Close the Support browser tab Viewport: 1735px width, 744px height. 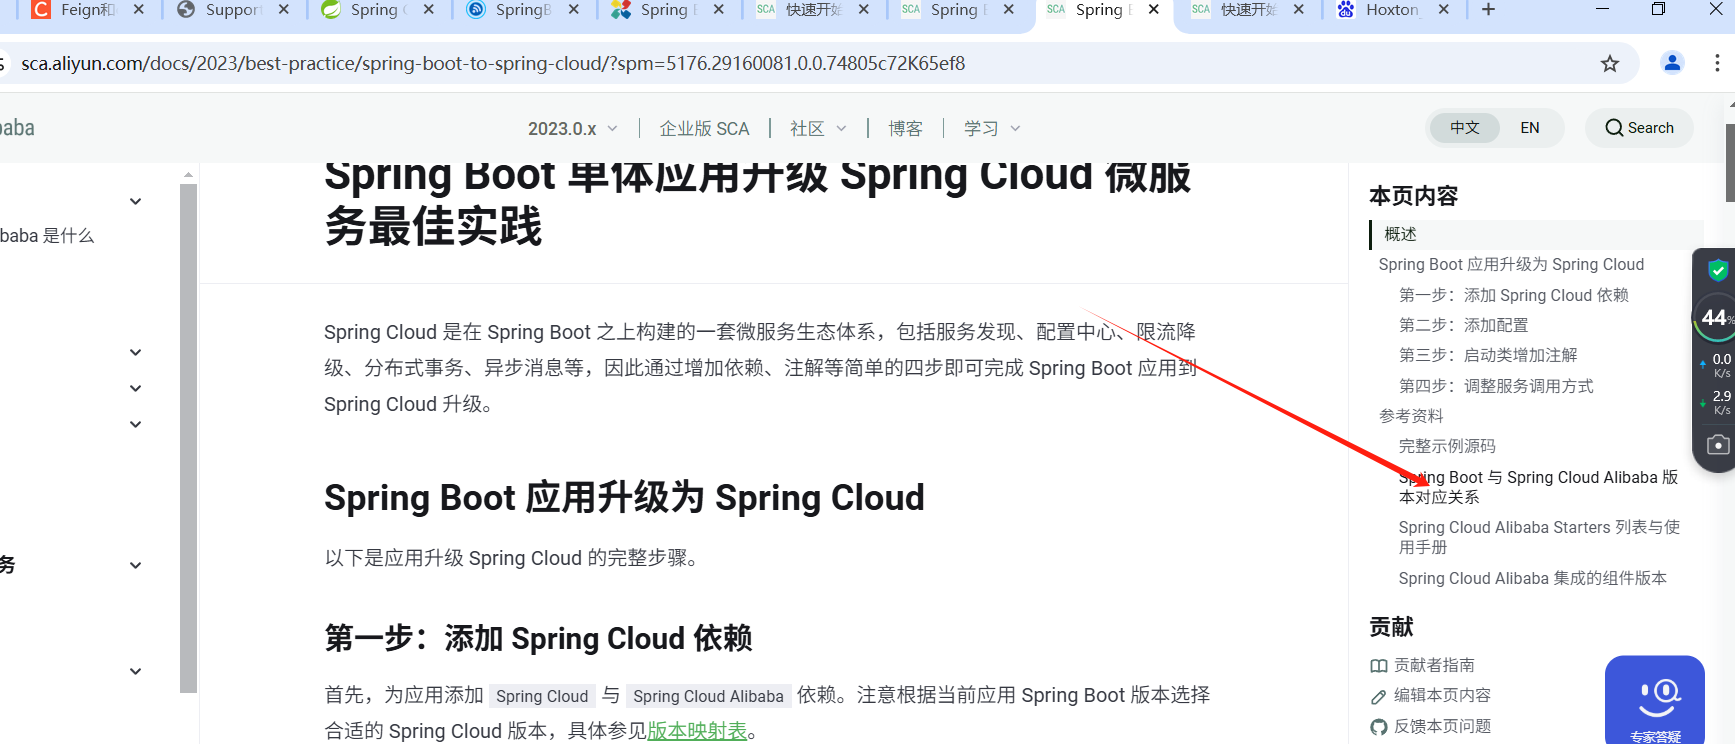point(284,9)
